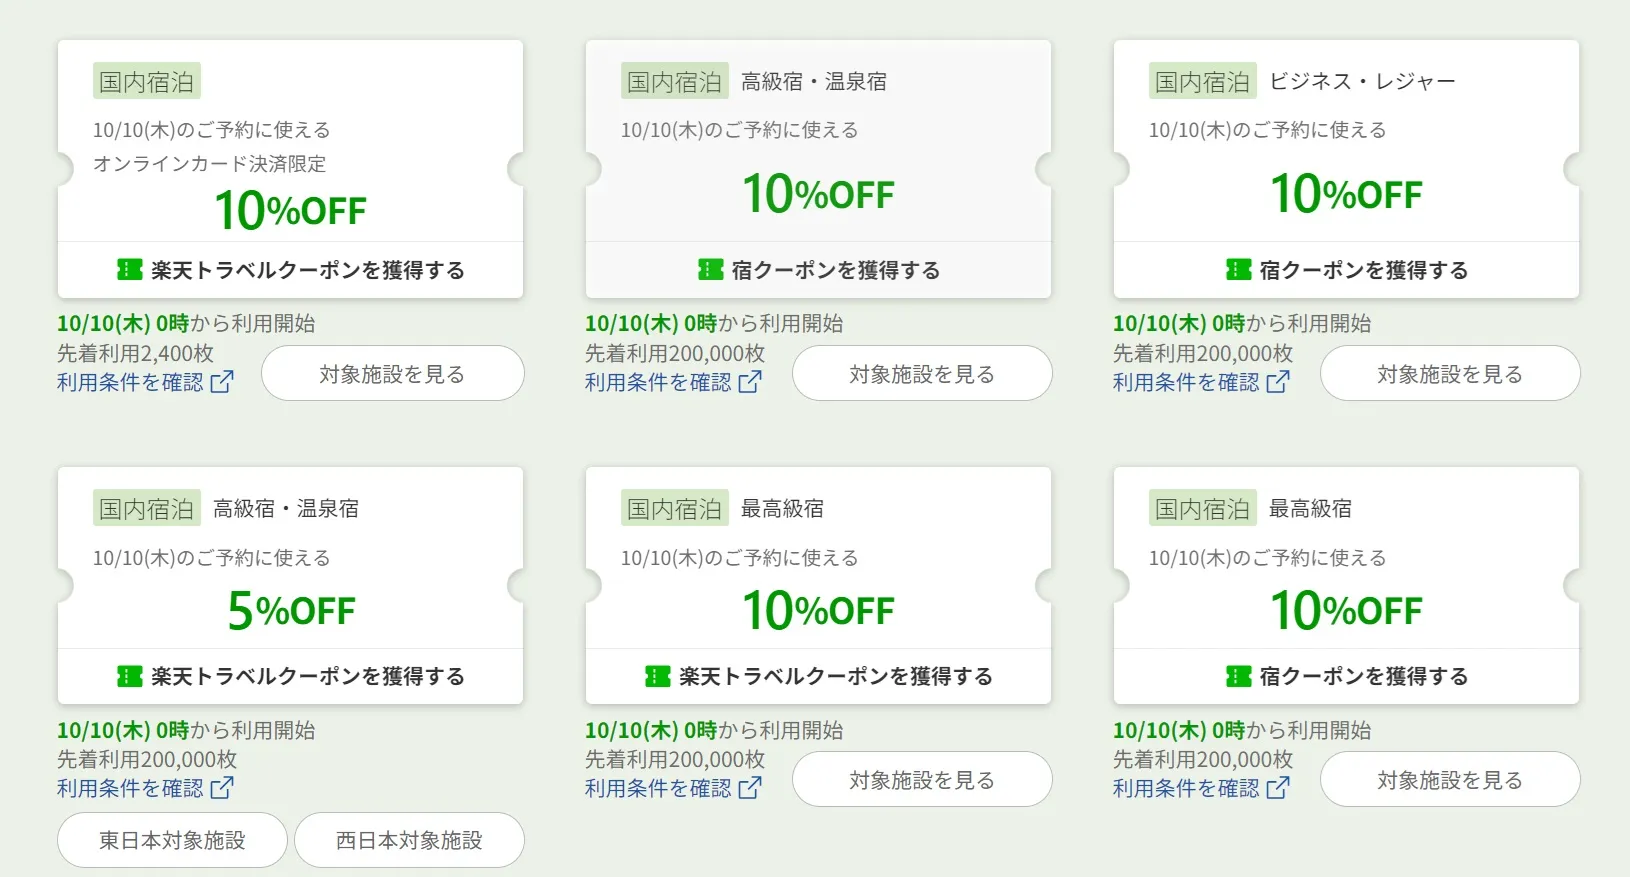Click external-link icon below ビジネス・レジャー card
The height and width of the screenshot is (877, 1630).
(x=1278, y=382)
